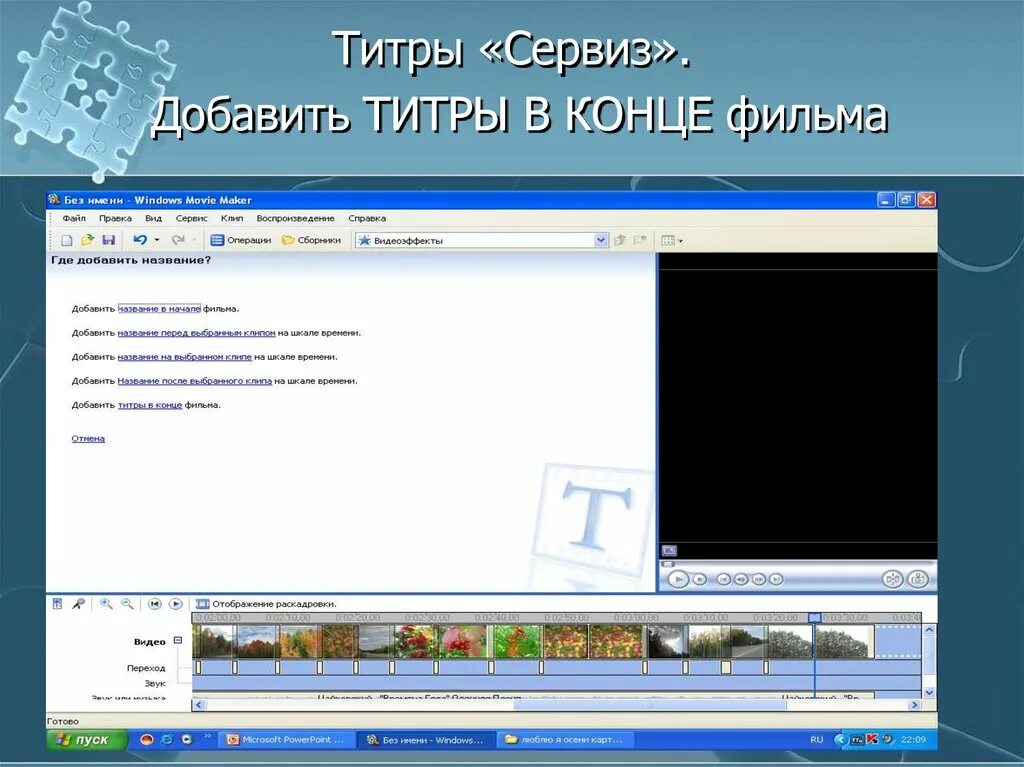Click the preview Forward button
This screenshot has width=1024, height=767.
click(776, 579)
